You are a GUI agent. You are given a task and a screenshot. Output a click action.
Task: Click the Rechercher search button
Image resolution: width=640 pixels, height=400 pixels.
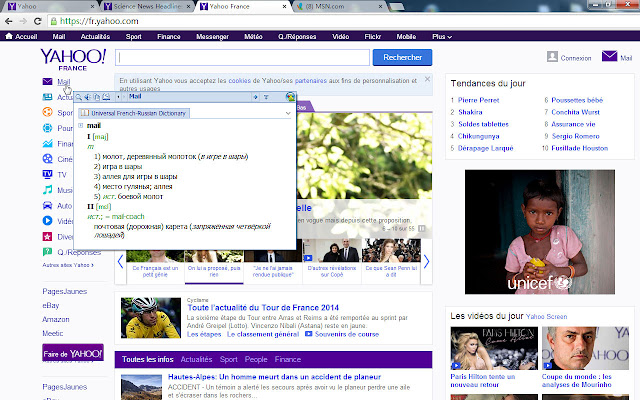tap(402, 58)
